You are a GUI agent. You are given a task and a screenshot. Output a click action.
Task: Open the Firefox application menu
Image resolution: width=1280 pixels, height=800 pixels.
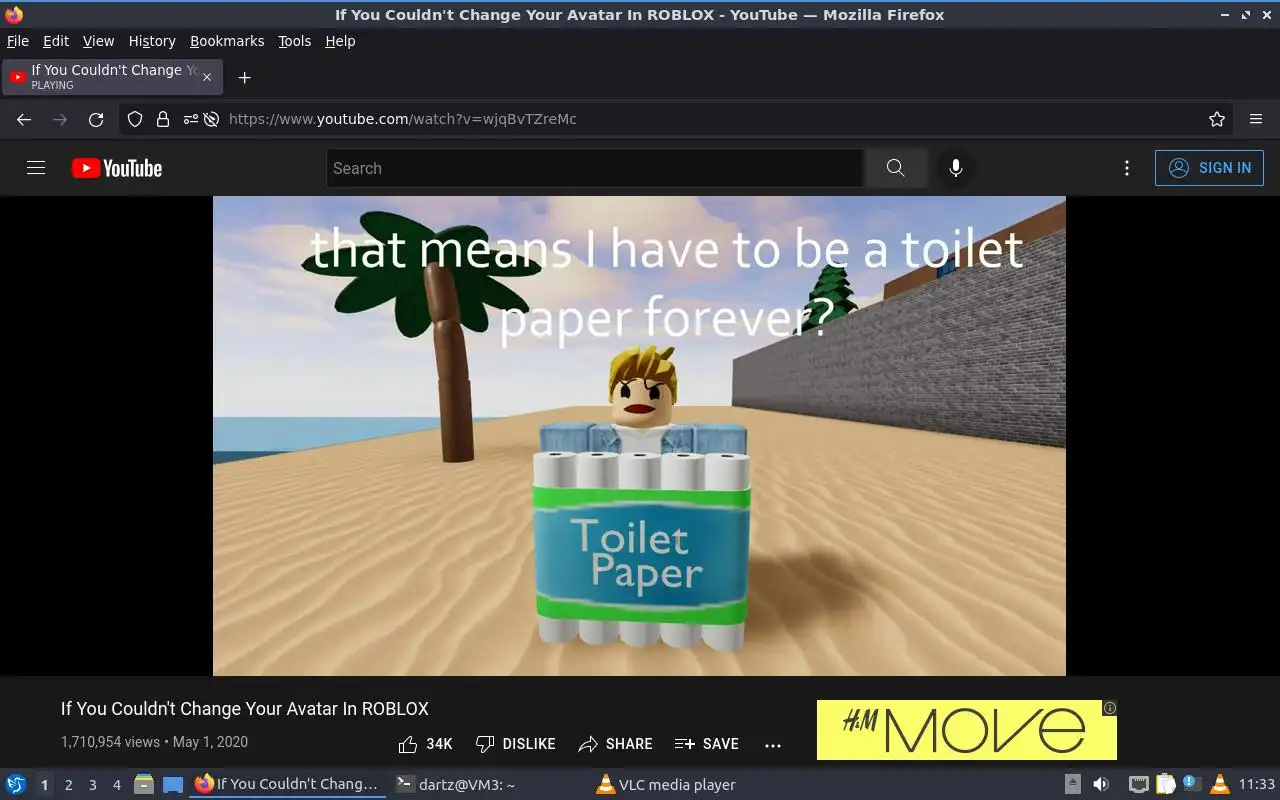pos(1256,119)
